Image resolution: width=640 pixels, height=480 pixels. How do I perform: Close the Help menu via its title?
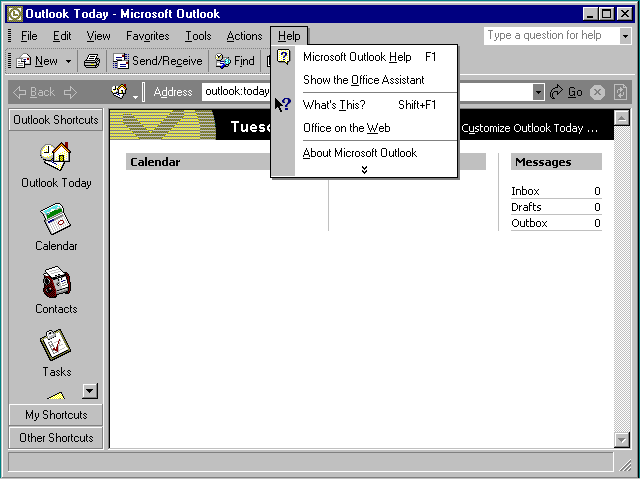(x=289, y=36)
